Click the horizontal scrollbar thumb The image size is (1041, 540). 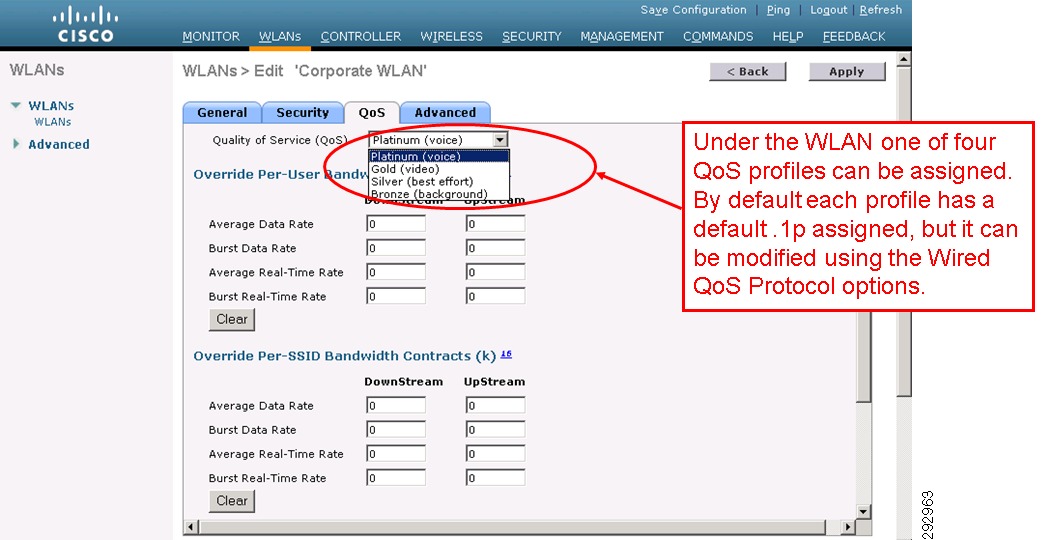pyautogui.click(x=513, y=527)
